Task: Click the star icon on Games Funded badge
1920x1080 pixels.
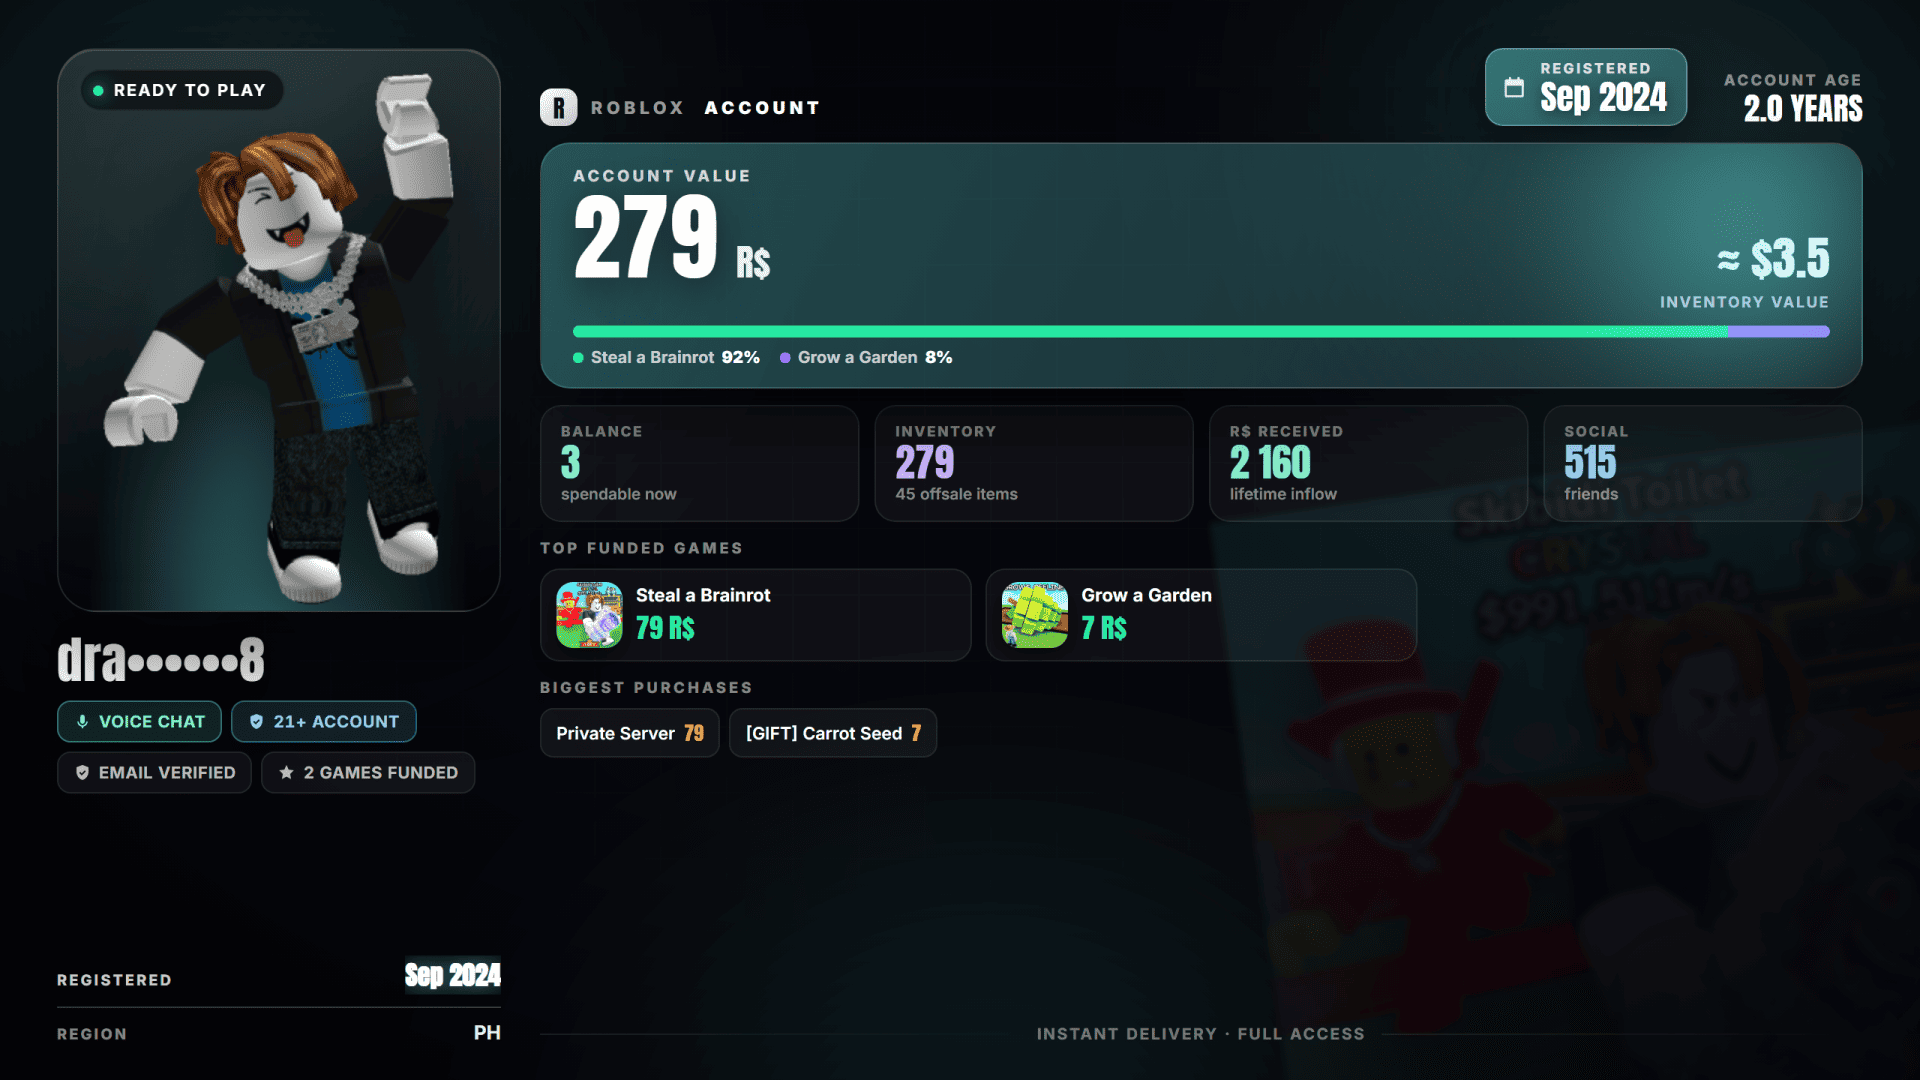Action: point(286,772)
